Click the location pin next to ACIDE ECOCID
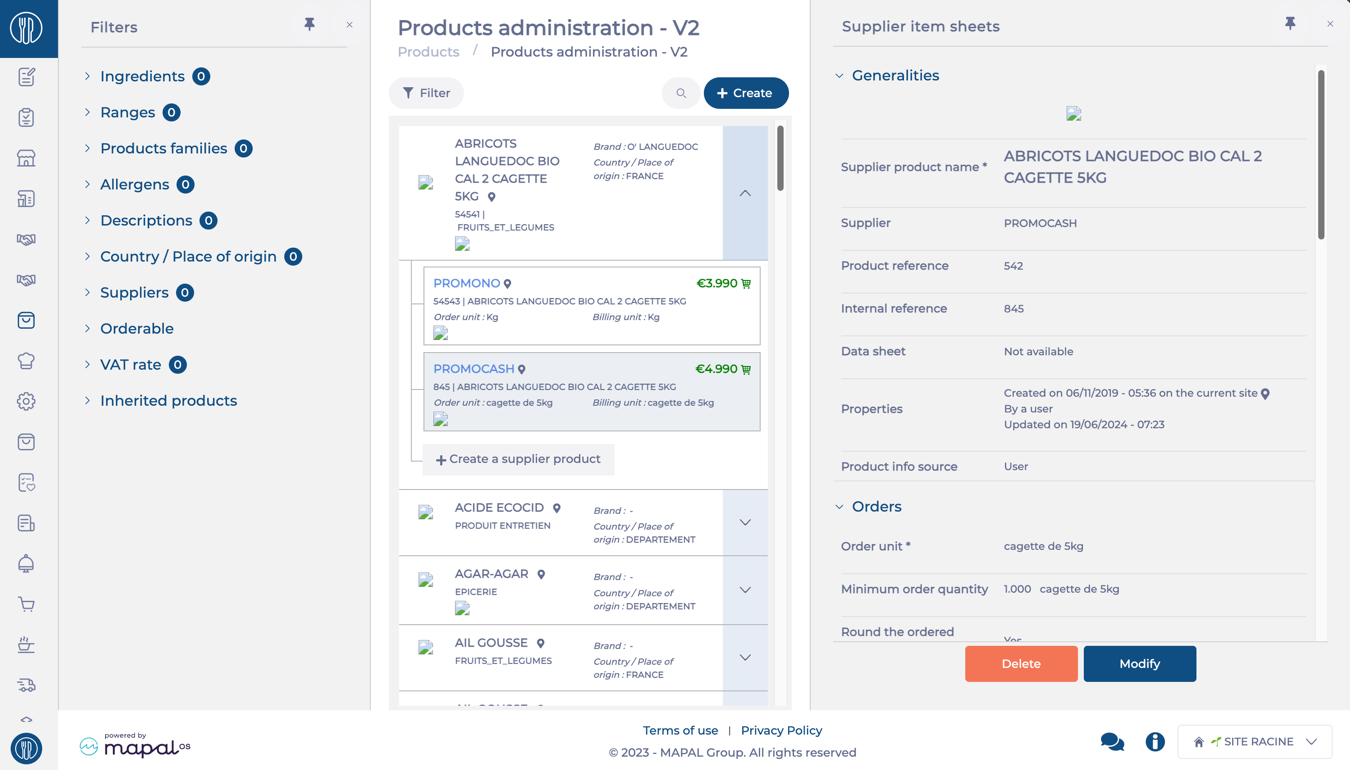 click(557, 509)
